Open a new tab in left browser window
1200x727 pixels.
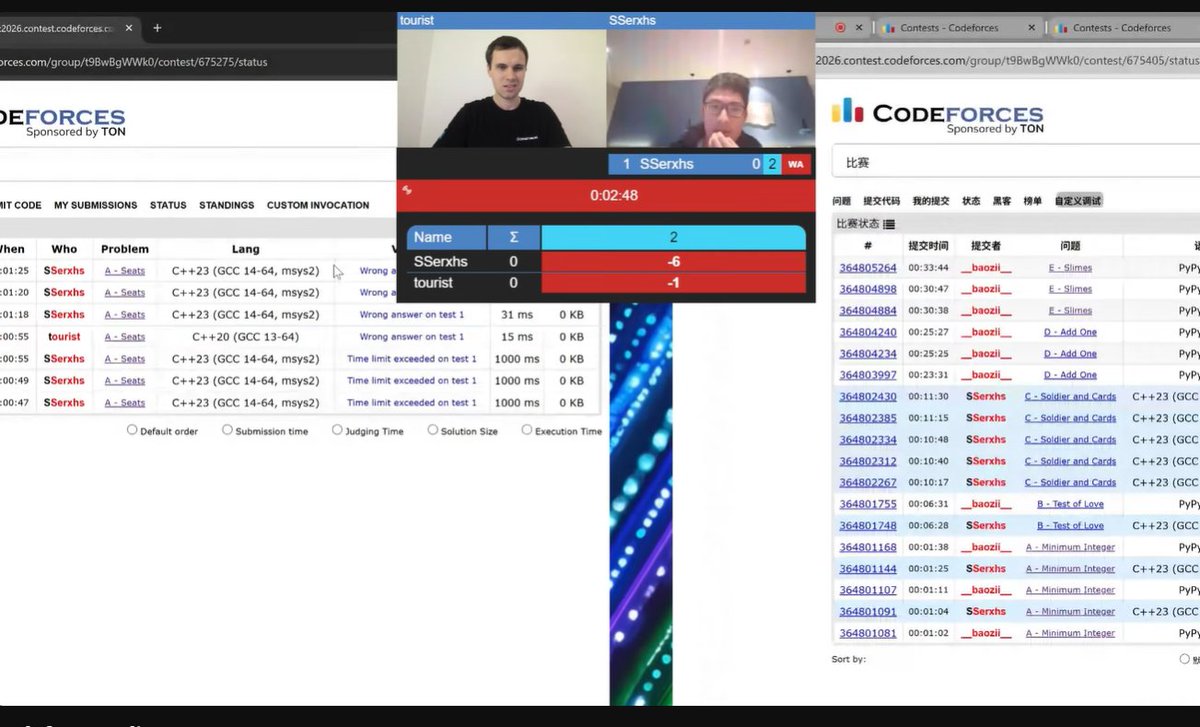(x=157, y=28)
